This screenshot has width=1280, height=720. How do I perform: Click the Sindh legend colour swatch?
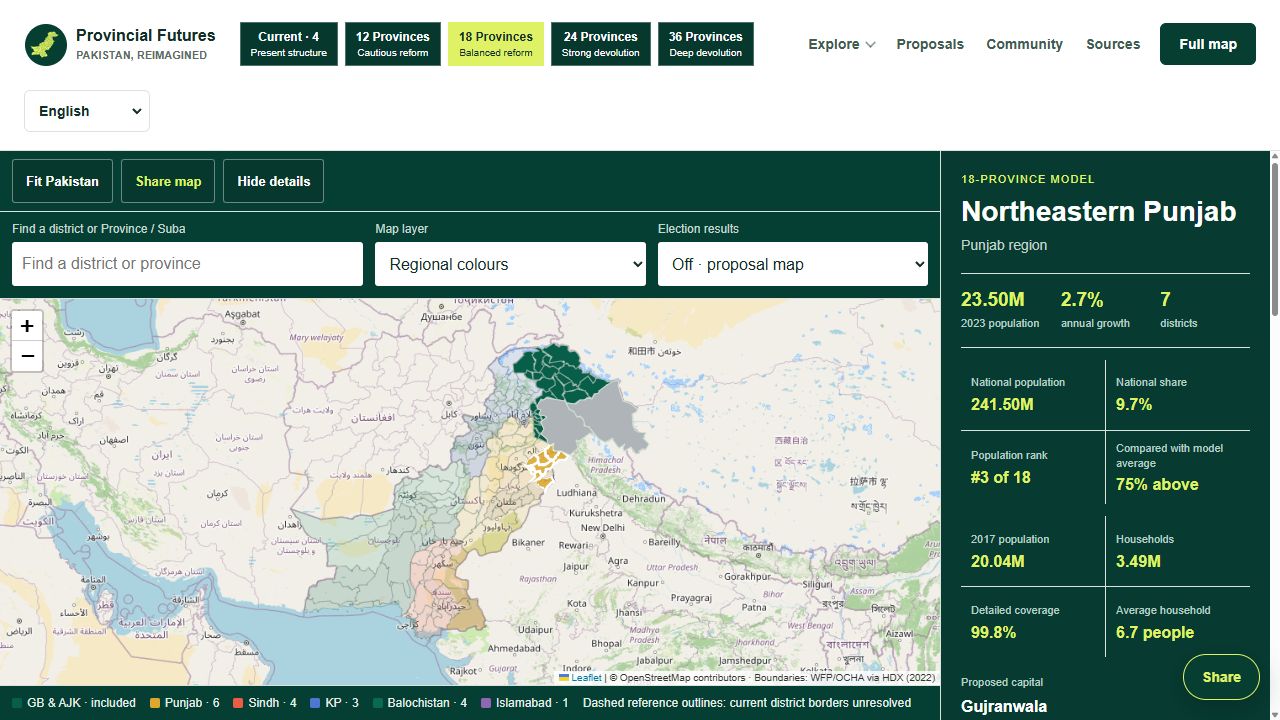click(x=238, y=703)
